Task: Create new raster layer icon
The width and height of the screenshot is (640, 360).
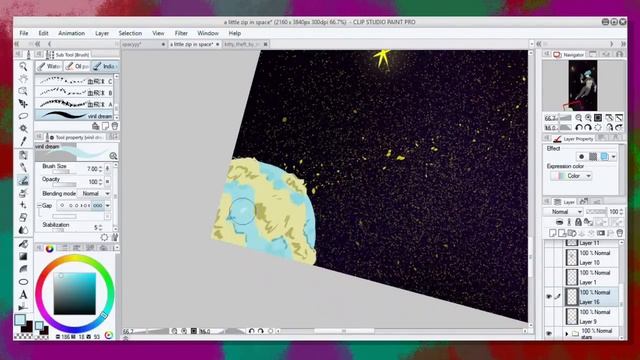Action: [553, 233]
